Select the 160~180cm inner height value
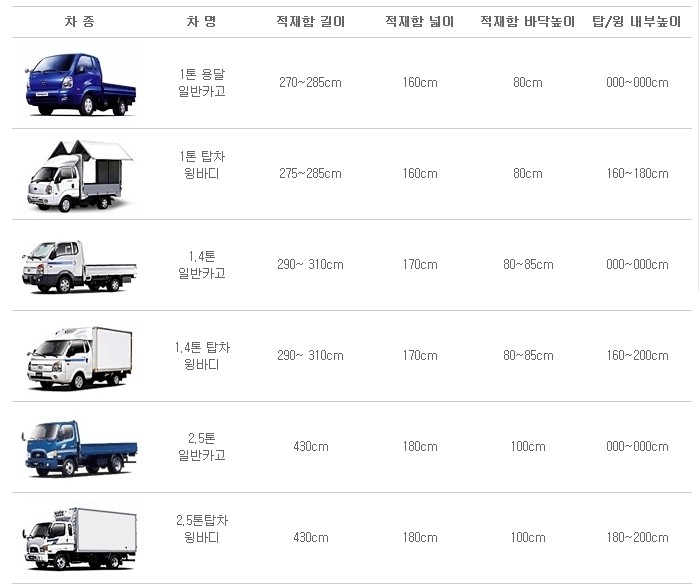The image size is (699, 584). click(x=637, y=173)
